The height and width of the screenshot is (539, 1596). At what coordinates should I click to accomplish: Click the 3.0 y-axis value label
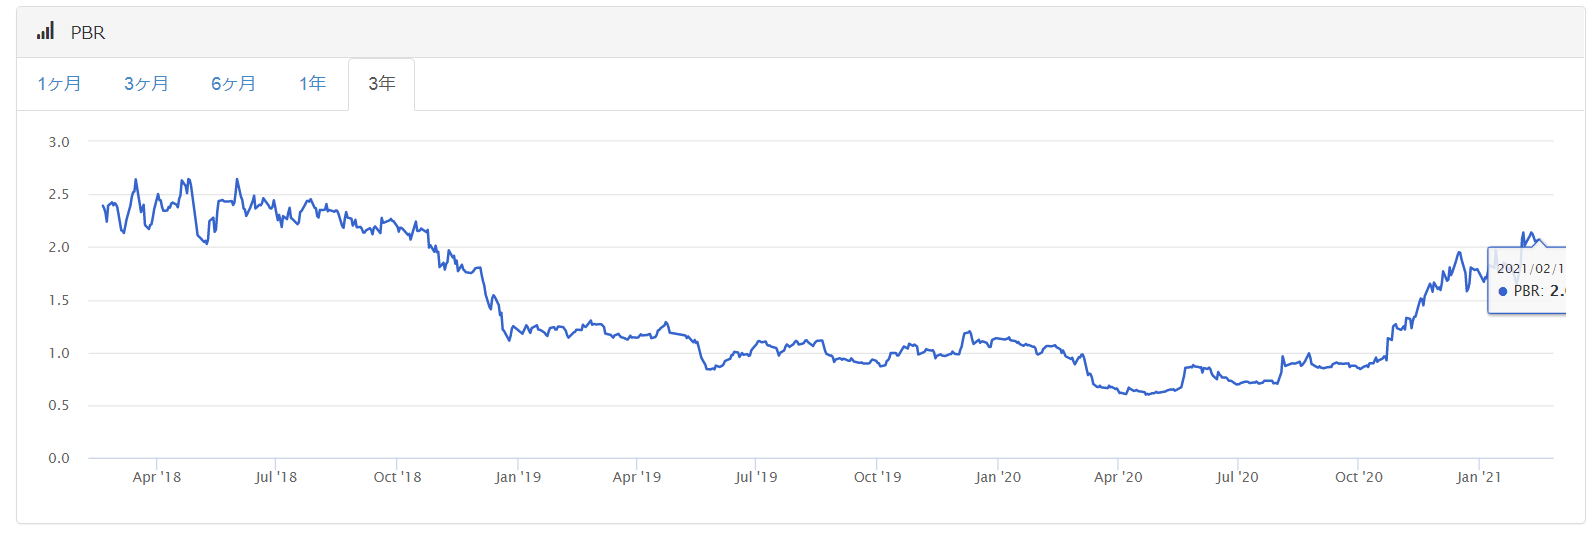pos(59,142)
